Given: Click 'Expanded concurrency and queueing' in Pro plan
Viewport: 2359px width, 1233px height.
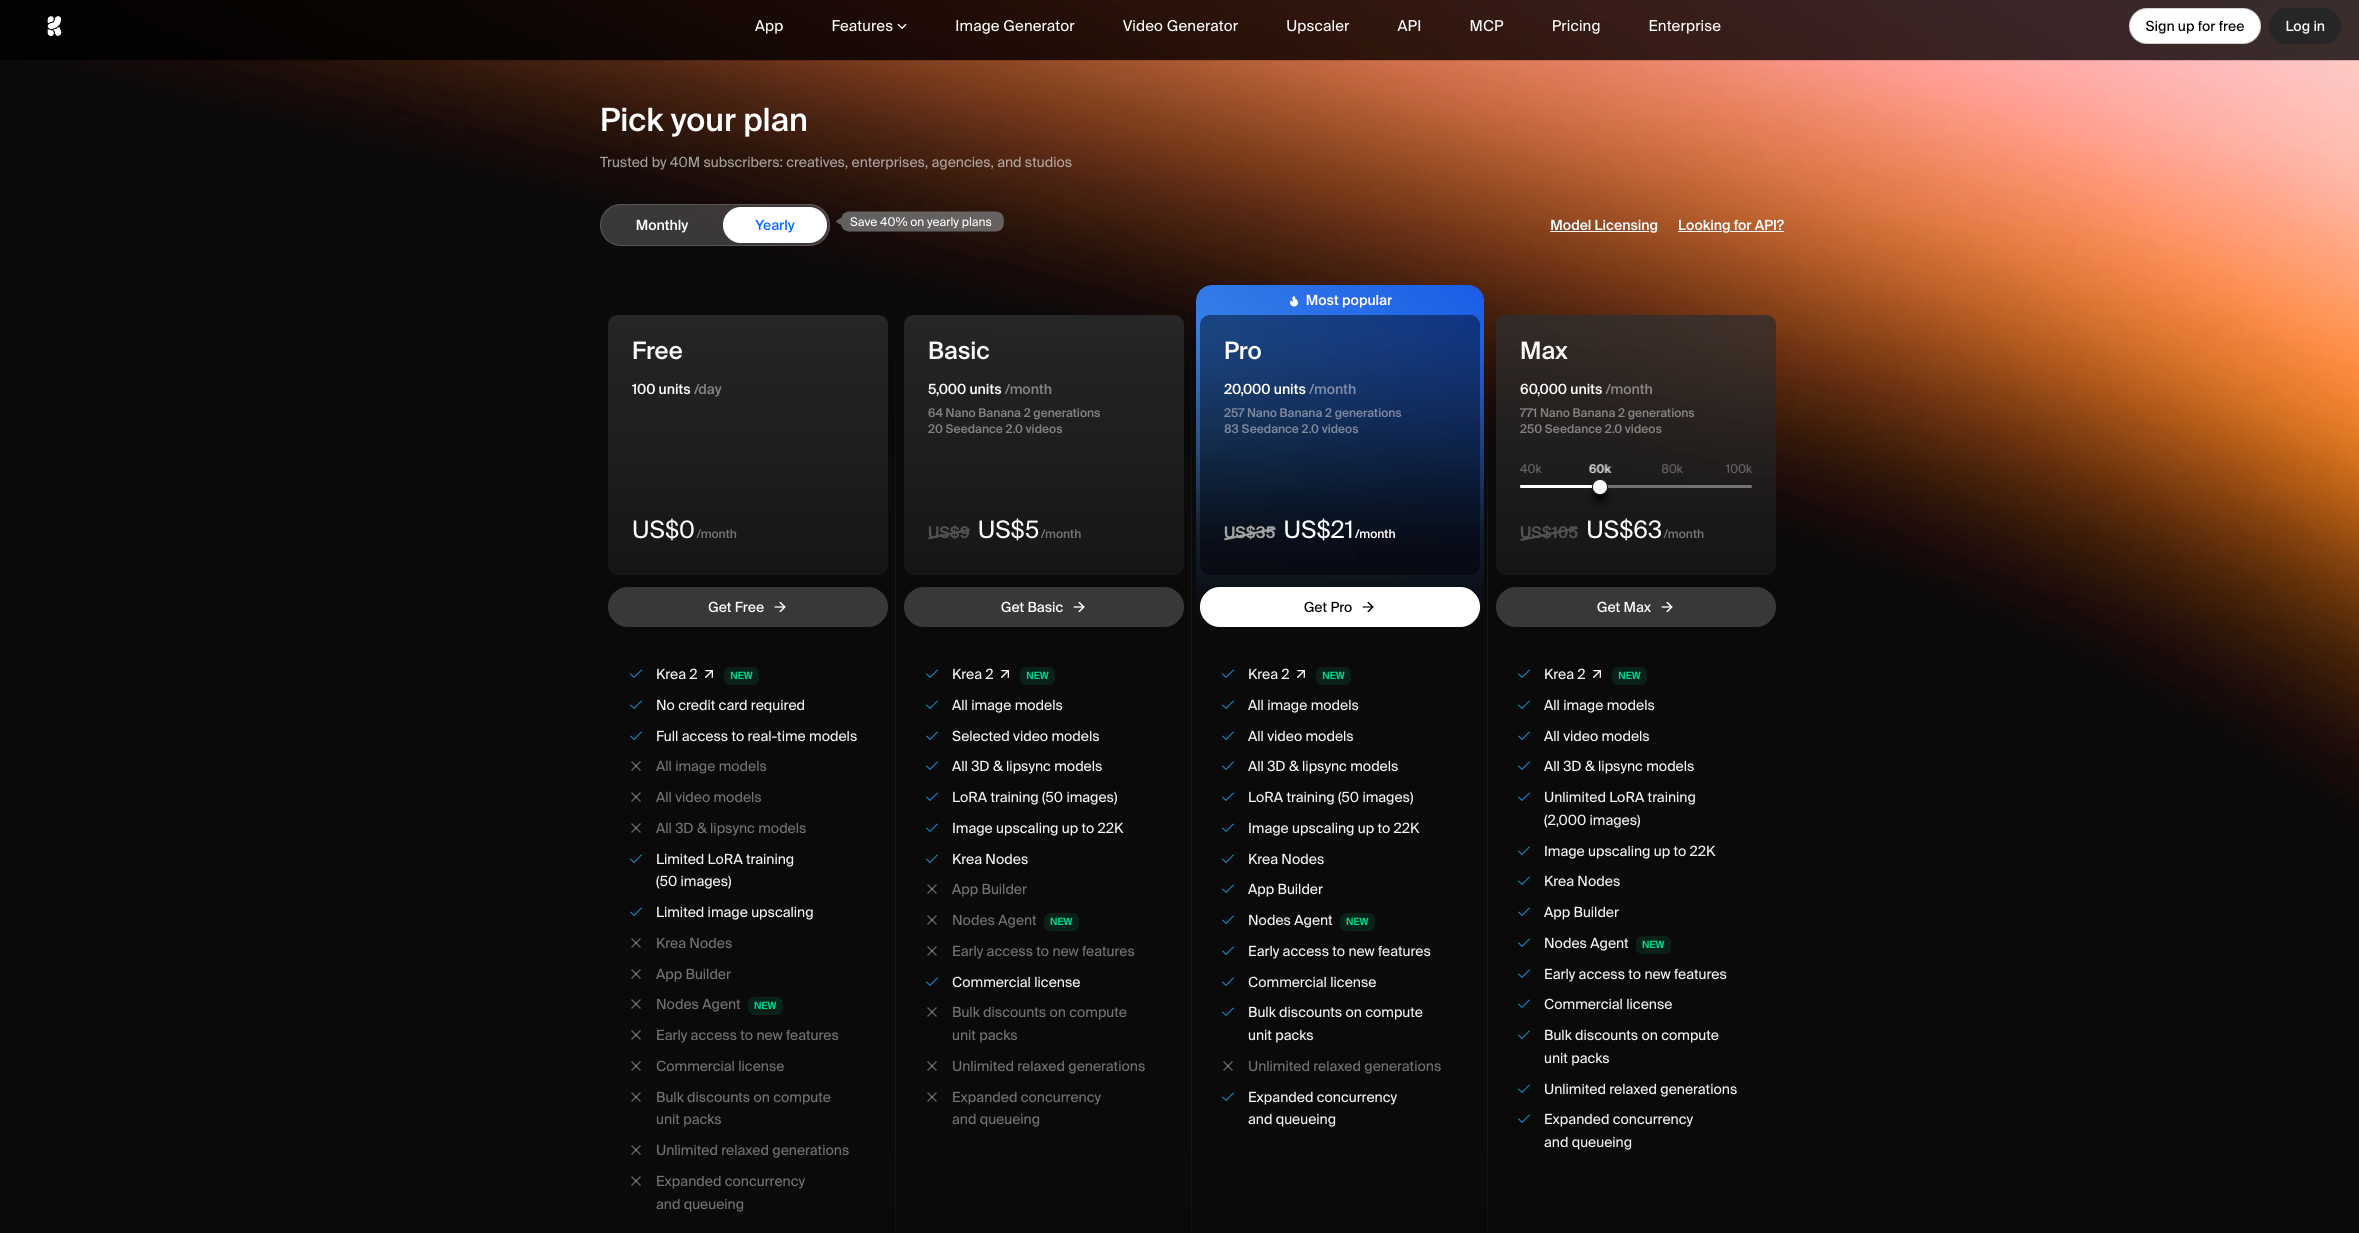Looking at the screenshot, I should tap(1322, 1108).
